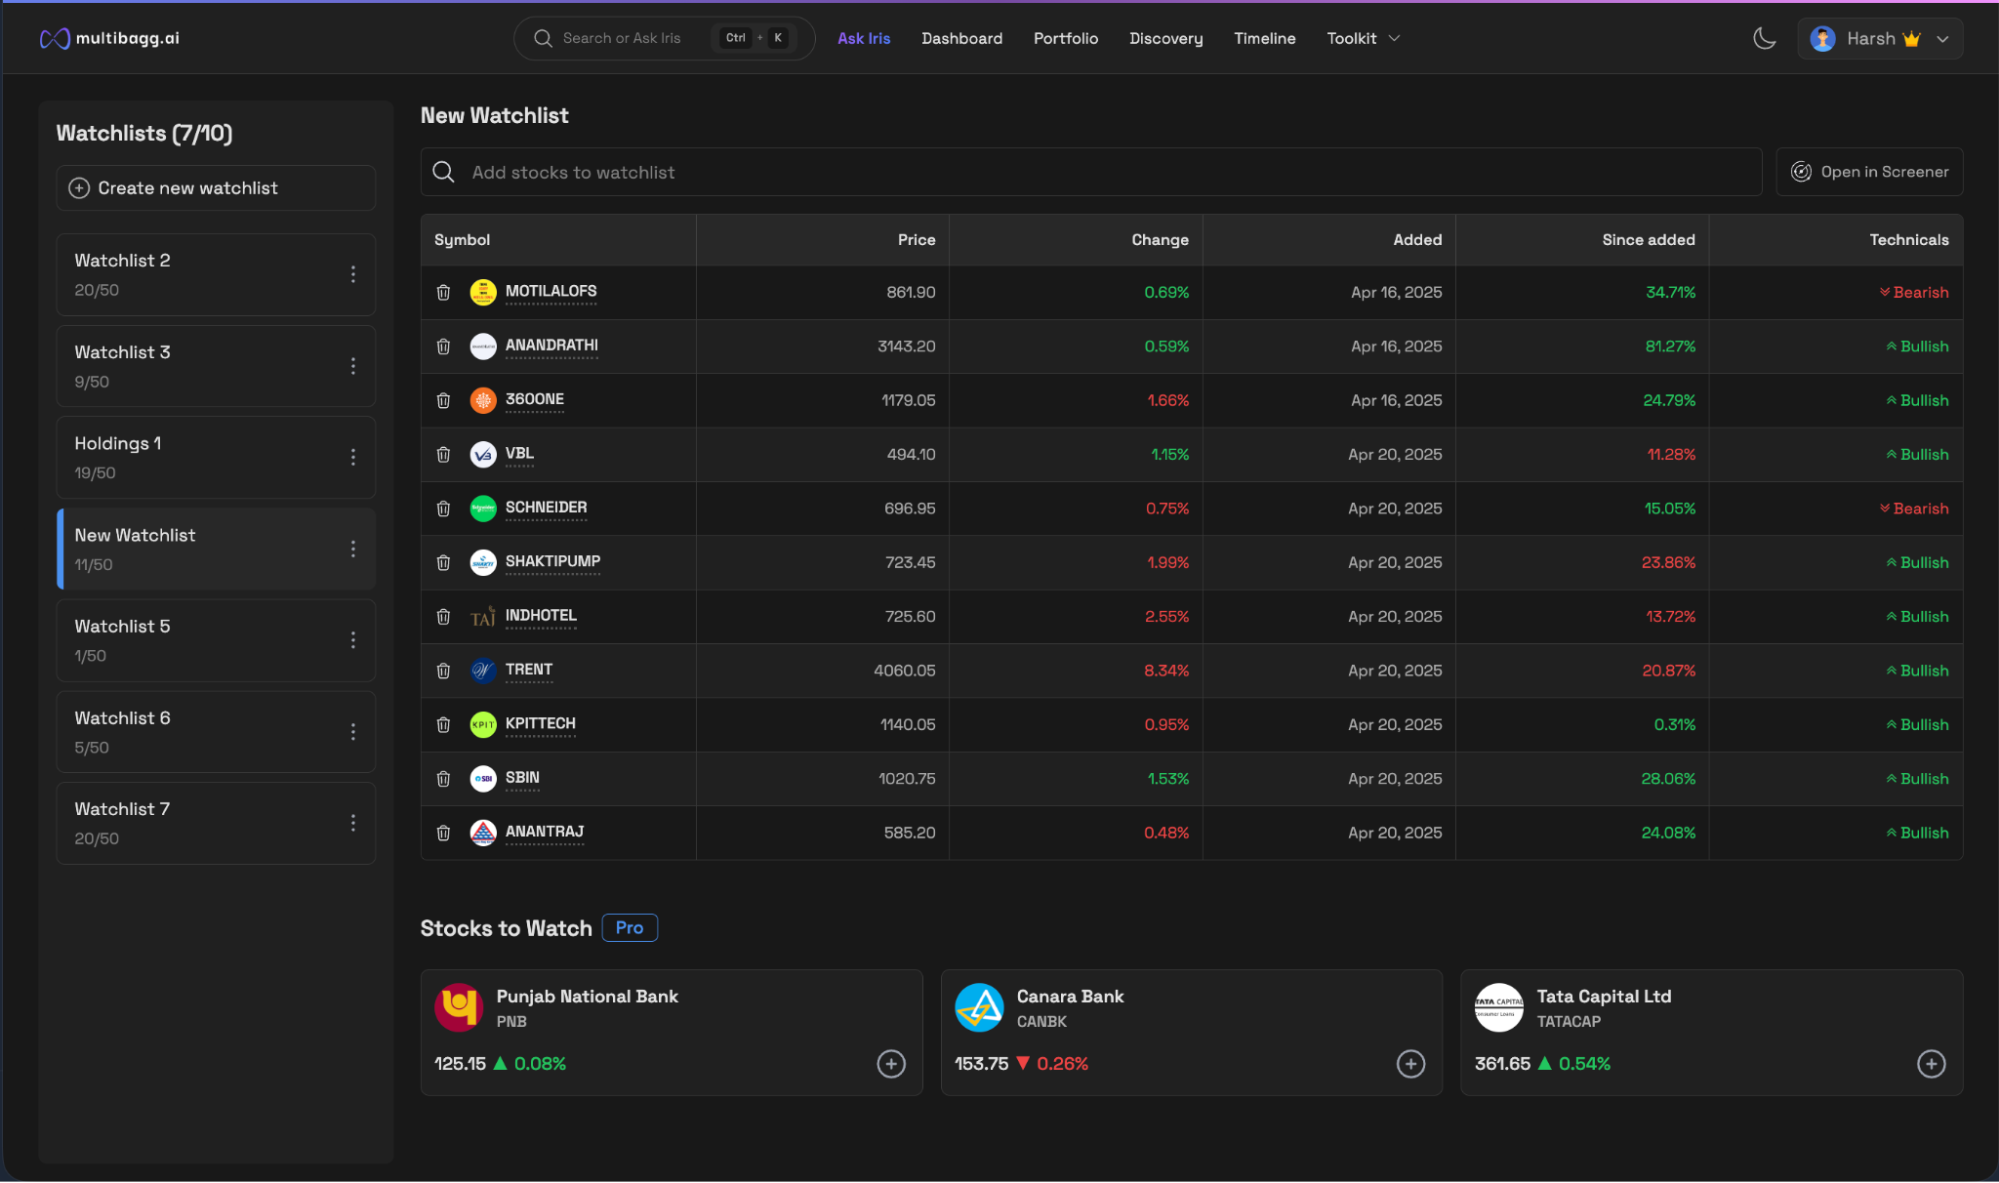Open three-dot menu for Holdings 1

tap(353, 457)
